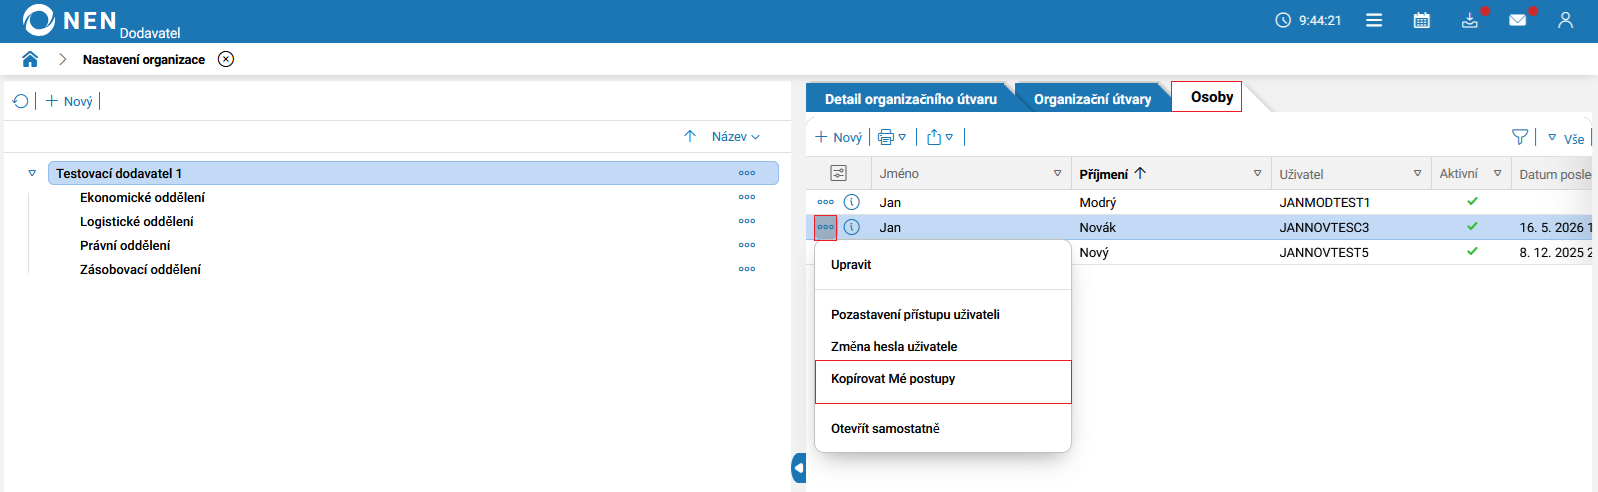Select Zásobovací oddělení in the tree
This screenshot has width=1598, height=492.
(x=140, y=269)
